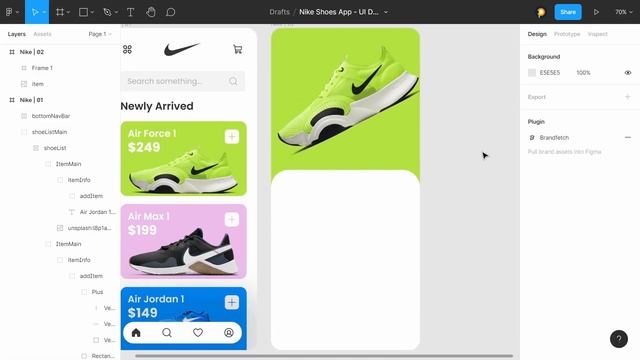Select the unsplash image layer

pyautogui.click(x=89, y=228)
